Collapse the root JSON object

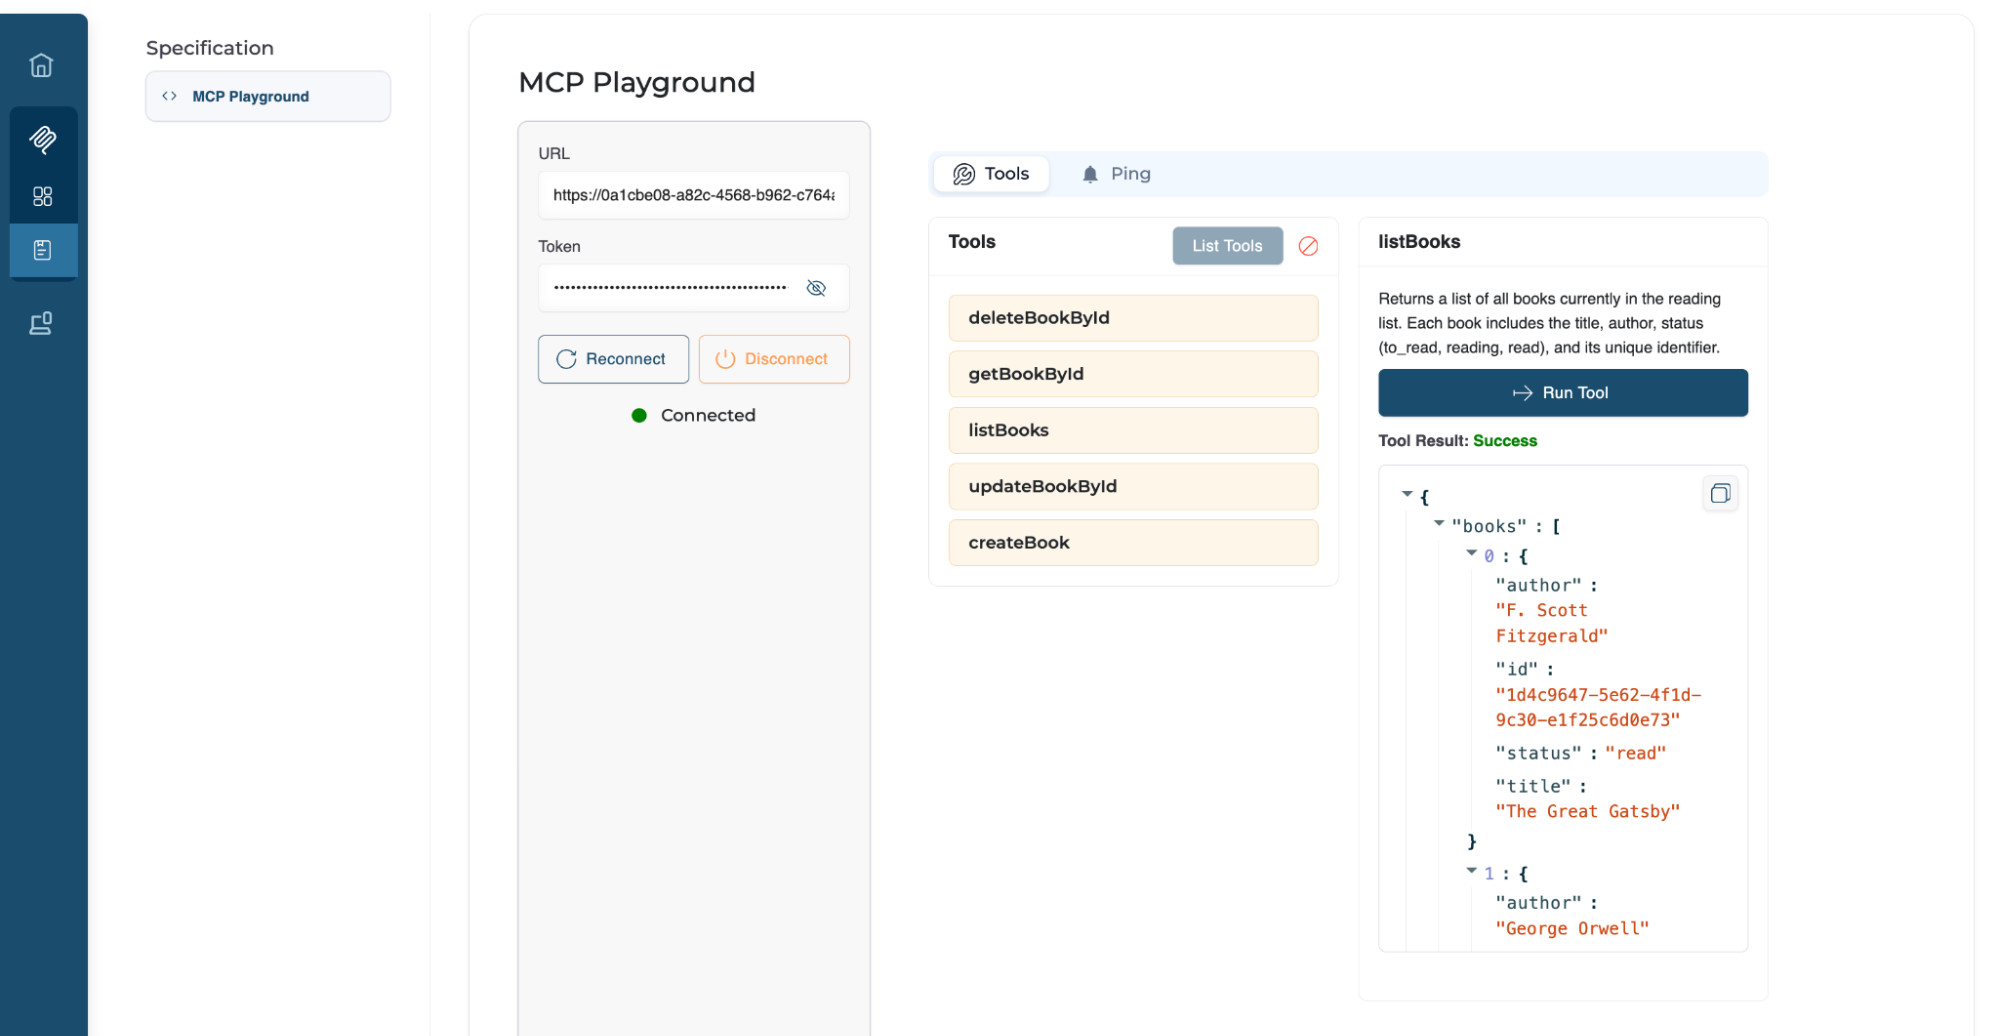1407,494
